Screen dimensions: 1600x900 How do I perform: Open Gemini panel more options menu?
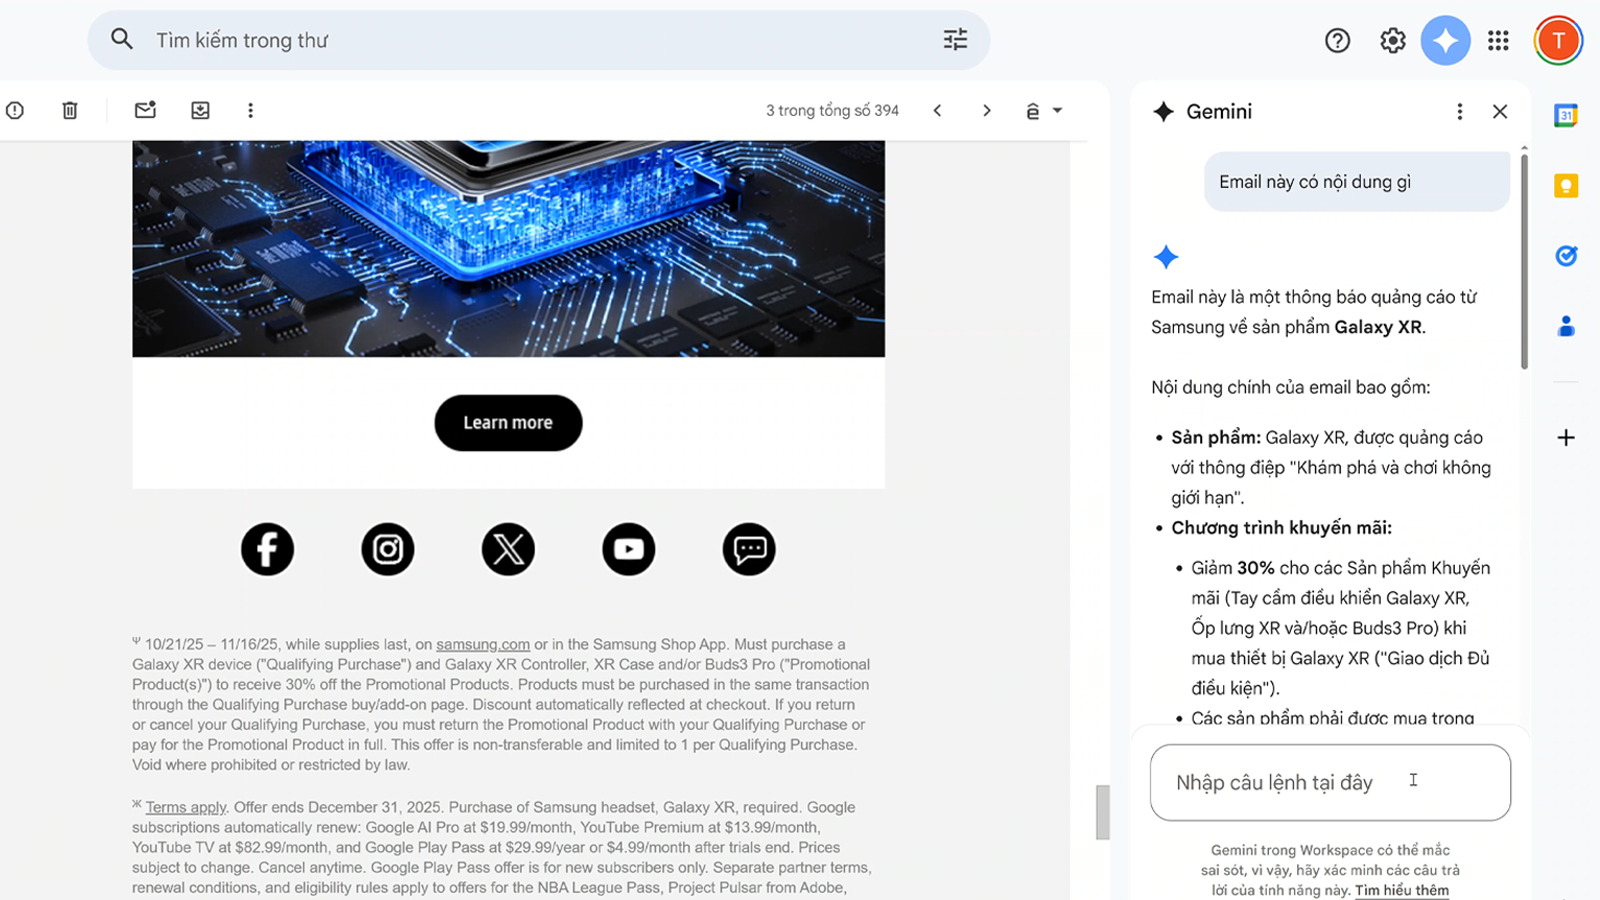point(1459,112)
